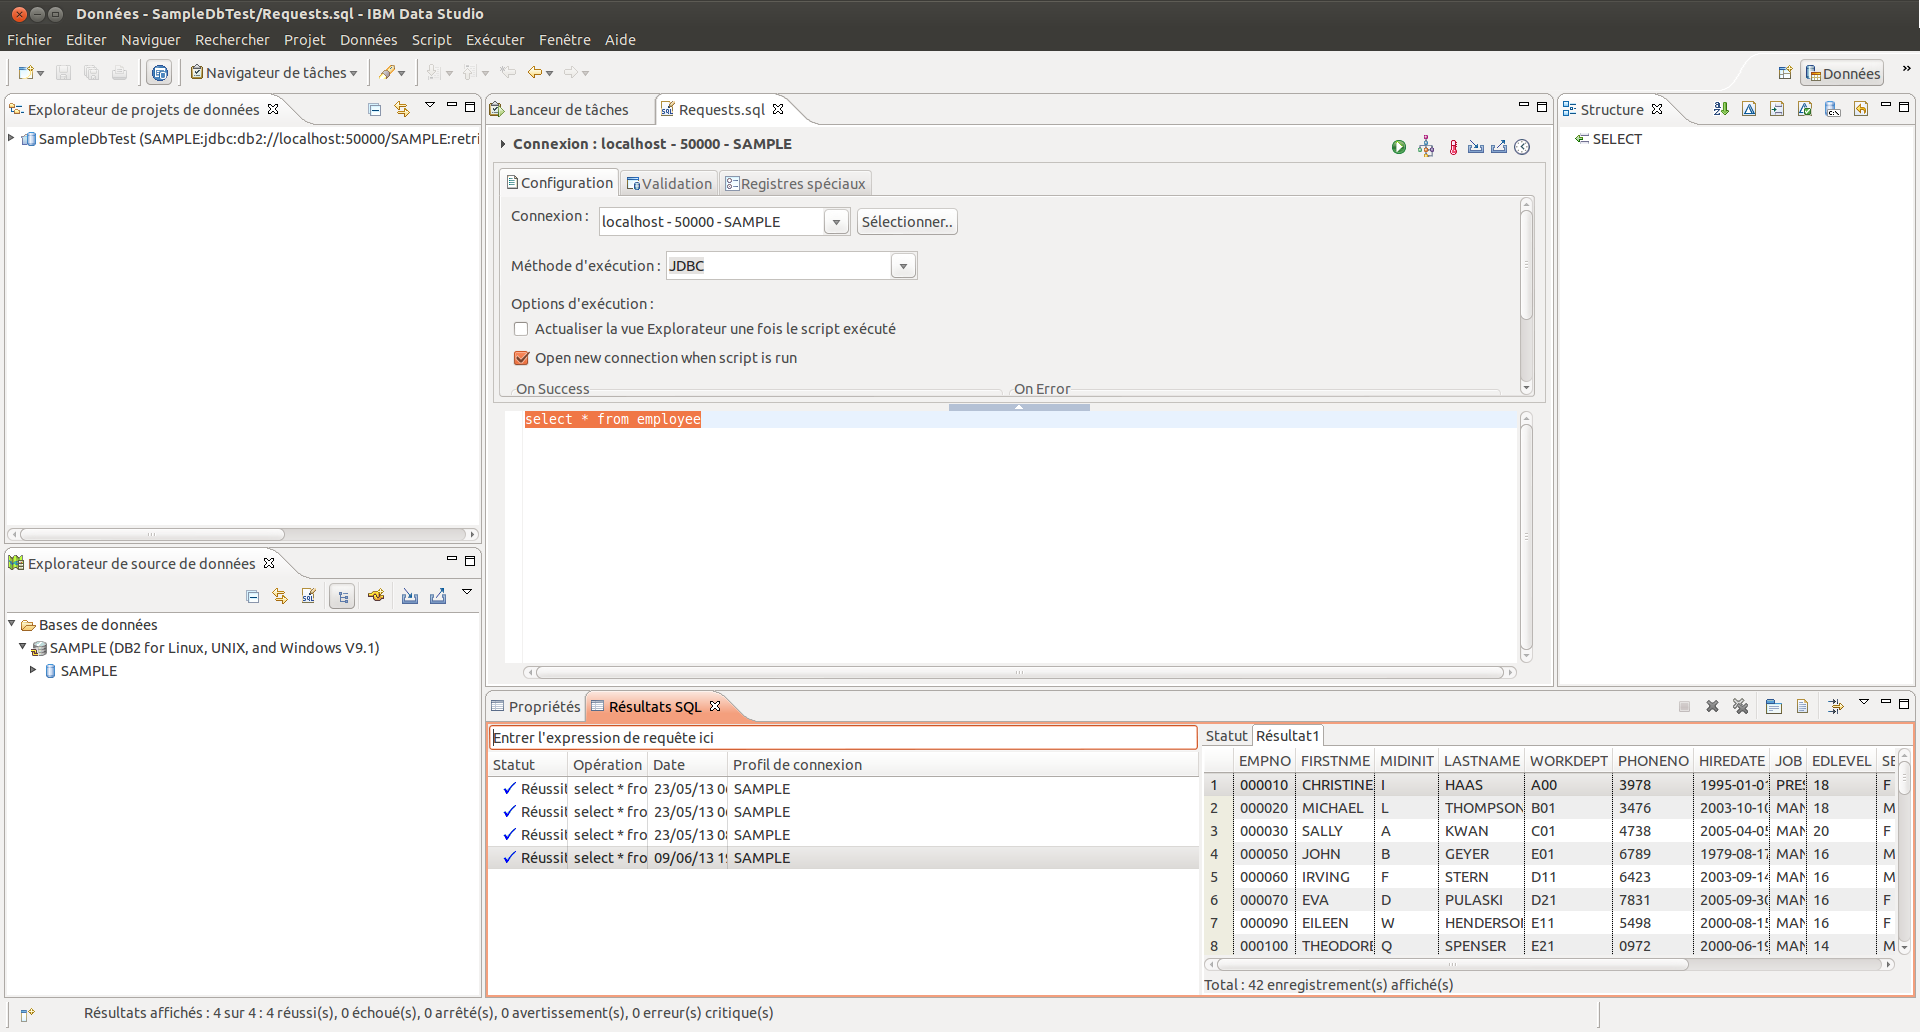Switch to the Validation tab
The image size is (1920, 1032).
[x=668, y=184]
